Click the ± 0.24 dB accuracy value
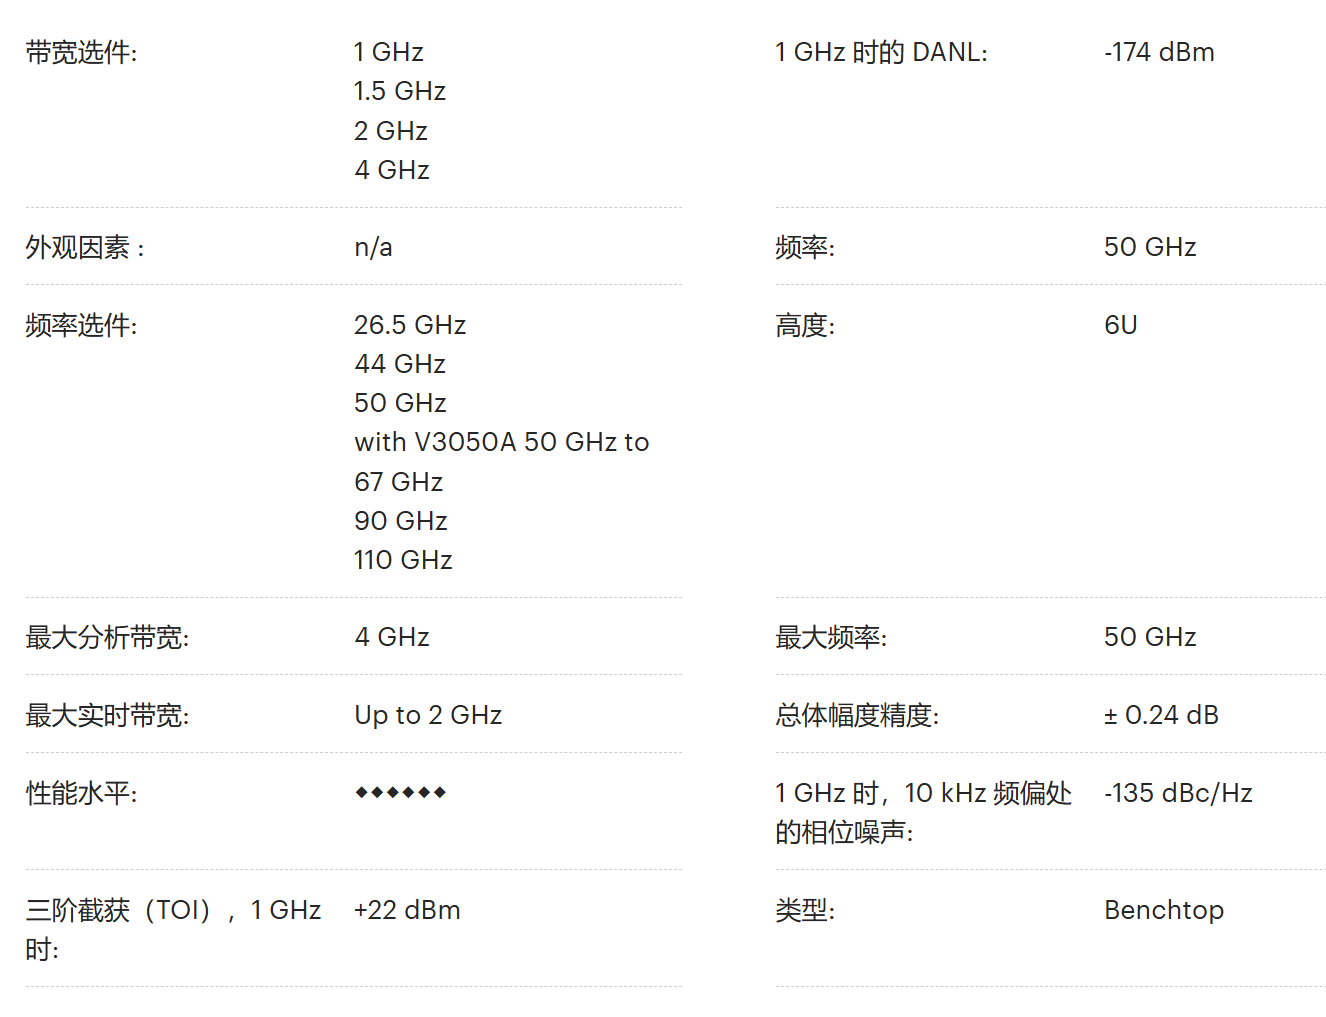Viewport: 1326px width, 1017px height. coord(1161,715)
